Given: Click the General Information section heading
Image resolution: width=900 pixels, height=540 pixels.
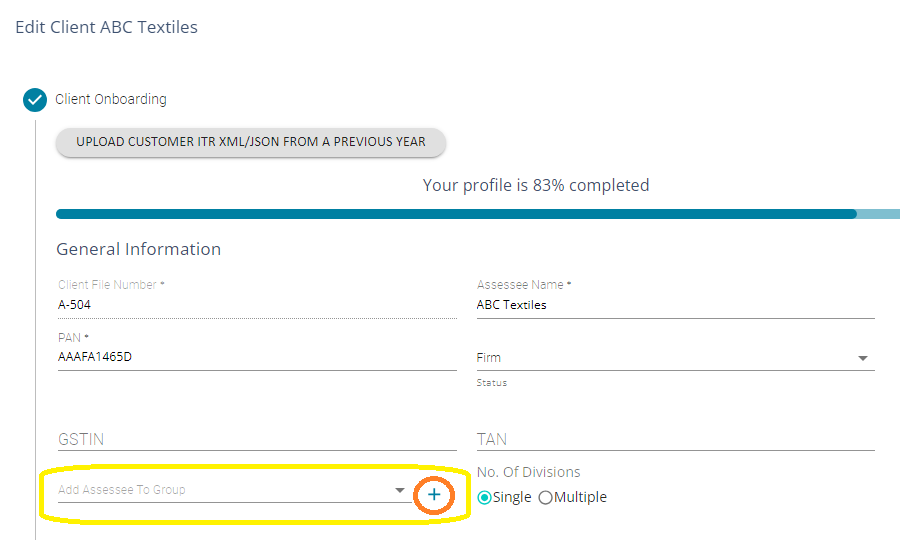Looking at the screenshot, I should pos(138,249).
